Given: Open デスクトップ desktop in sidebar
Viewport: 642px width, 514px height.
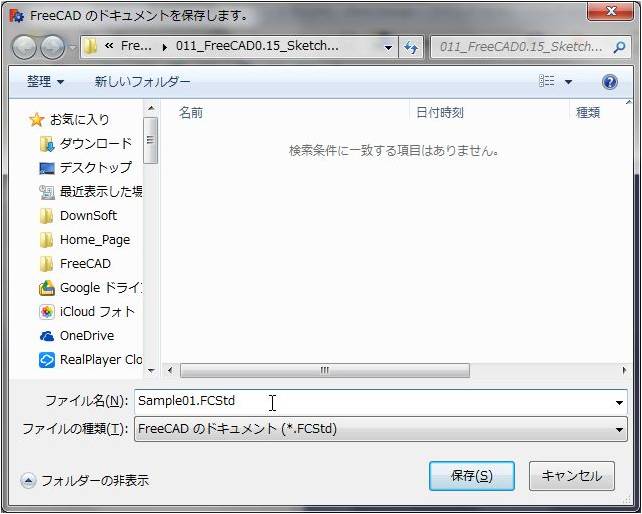Looking at the screenshot, I should tap(96, 168).
